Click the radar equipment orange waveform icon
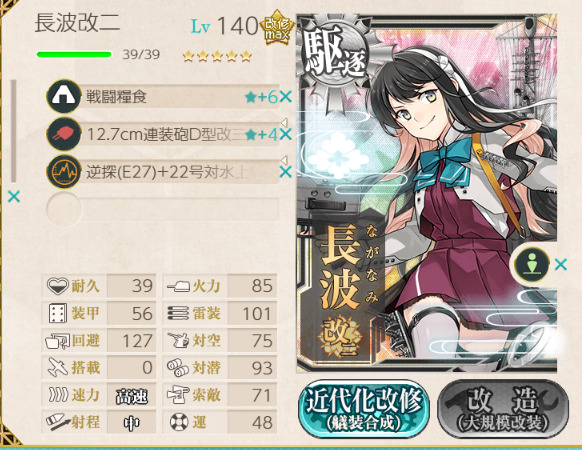 pyautogui.click(x=64, y=172)
